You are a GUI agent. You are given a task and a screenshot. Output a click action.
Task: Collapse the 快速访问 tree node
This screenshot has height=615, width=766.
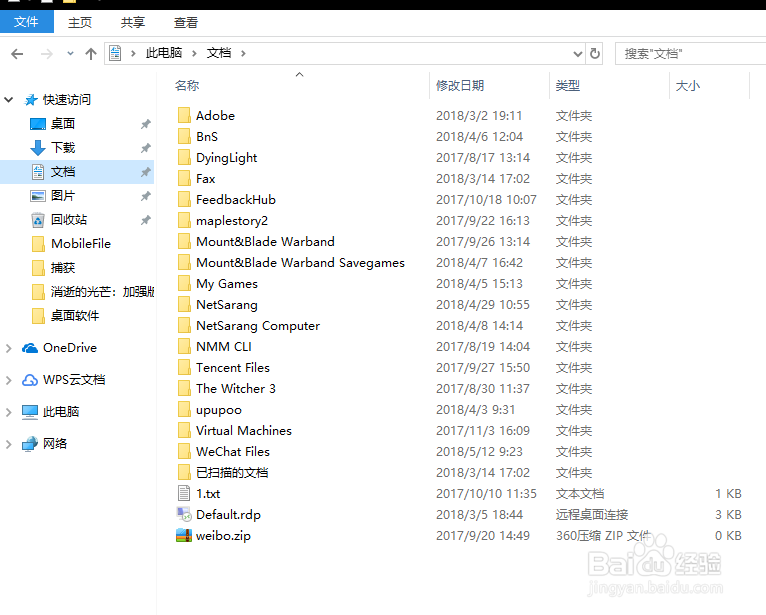[9, 100]
